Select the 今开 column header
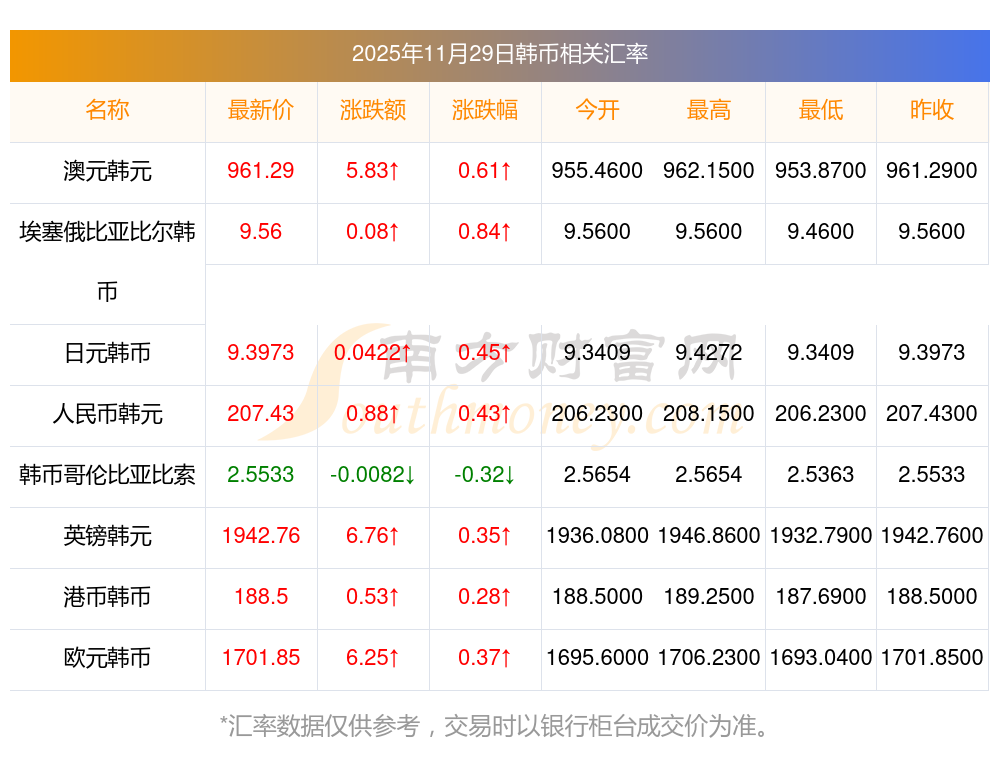The width and height of the screenshot is (1000, 757). [597, 111]
